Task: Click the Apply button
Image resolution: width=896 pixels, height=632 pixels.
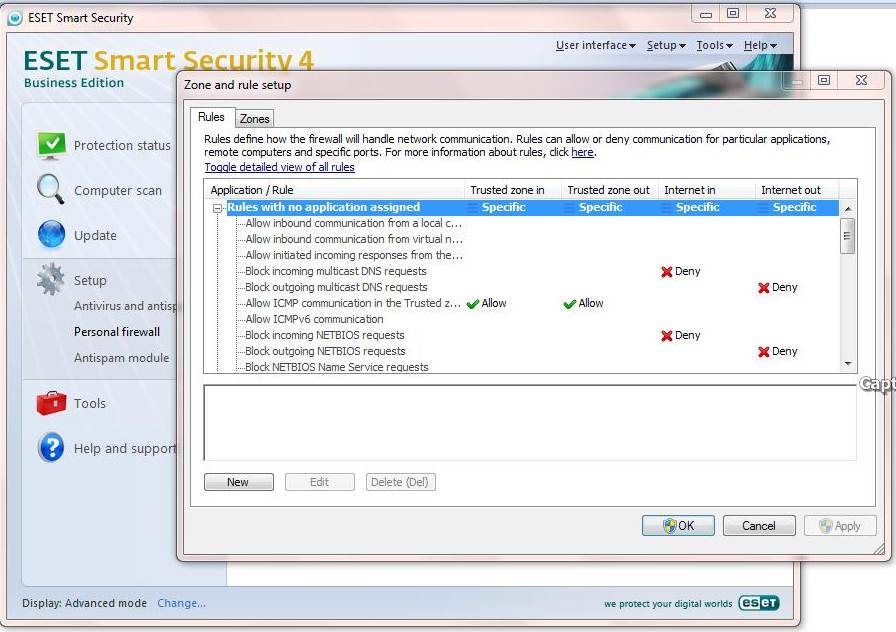Action: point(840,525)
